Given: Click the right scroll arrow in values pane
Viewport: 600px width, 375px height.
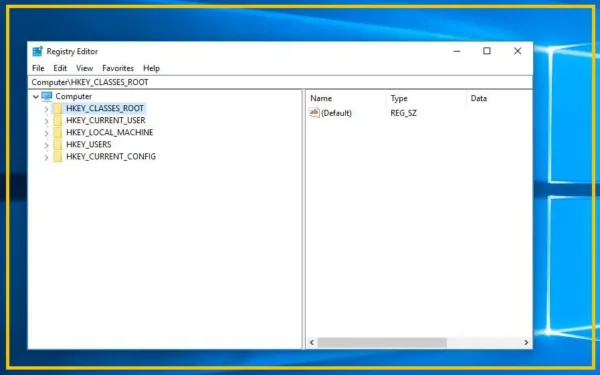Looking at the screenshot, I should click(526, 342).
